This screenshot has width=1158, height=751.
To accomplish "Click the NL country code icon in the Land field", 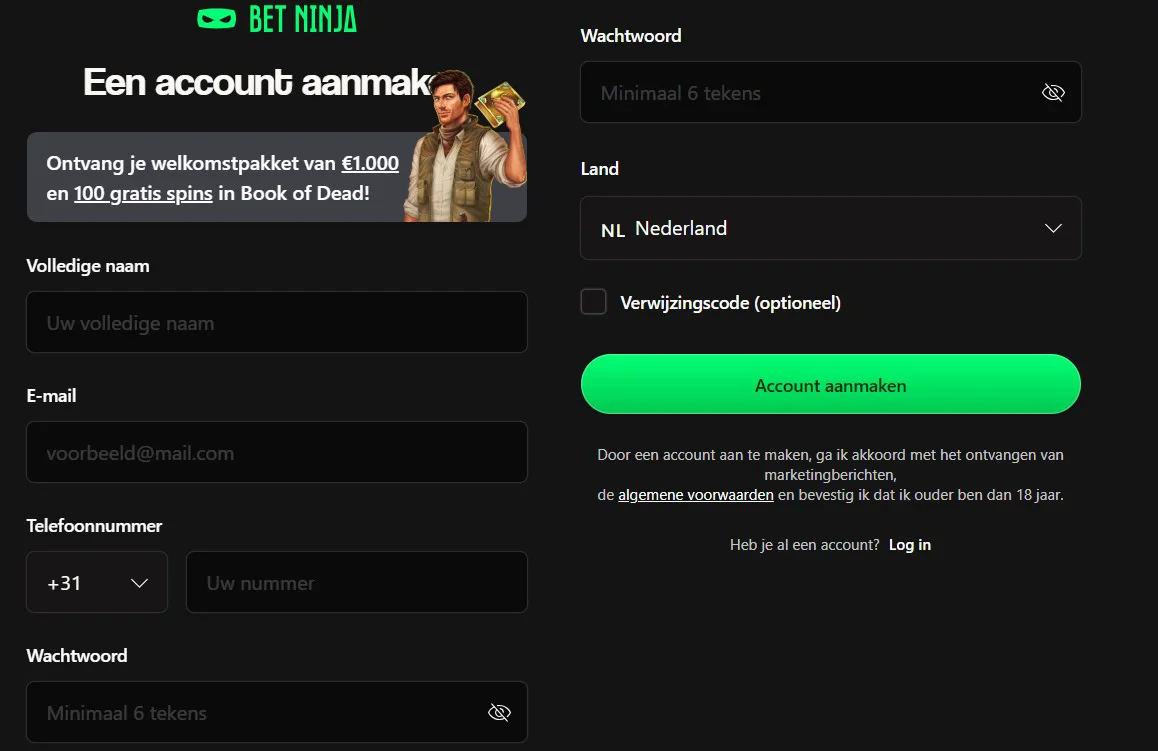I will coord(613,230).
